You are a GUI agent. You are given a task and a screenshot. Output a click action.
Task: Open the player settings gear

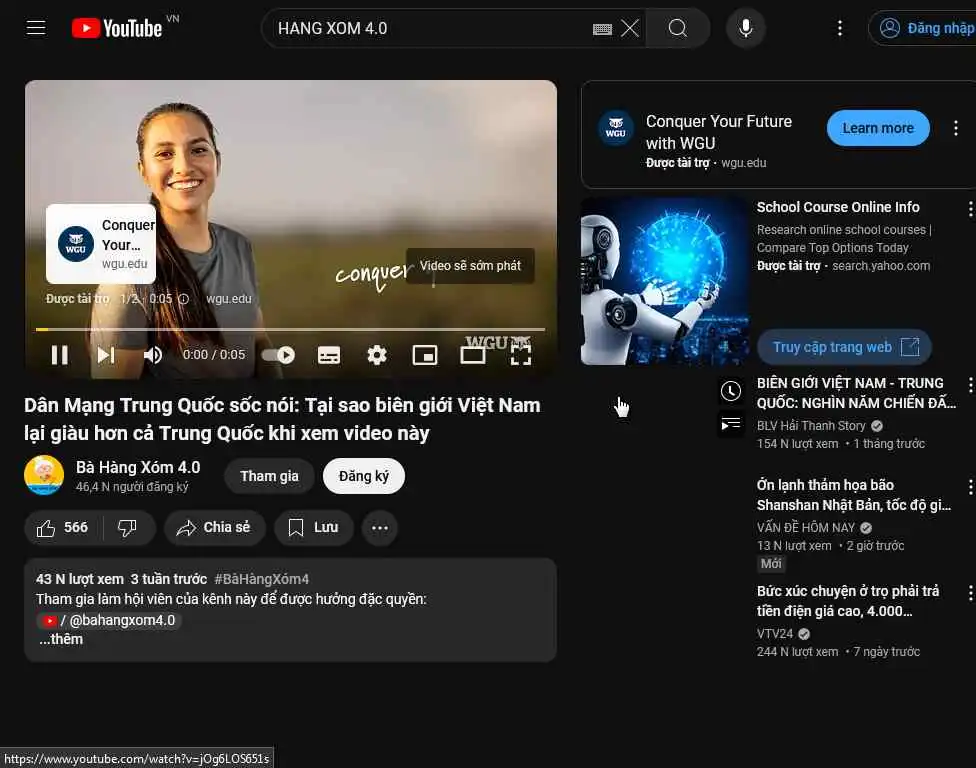pyautogui.click(x=377, y=355)
